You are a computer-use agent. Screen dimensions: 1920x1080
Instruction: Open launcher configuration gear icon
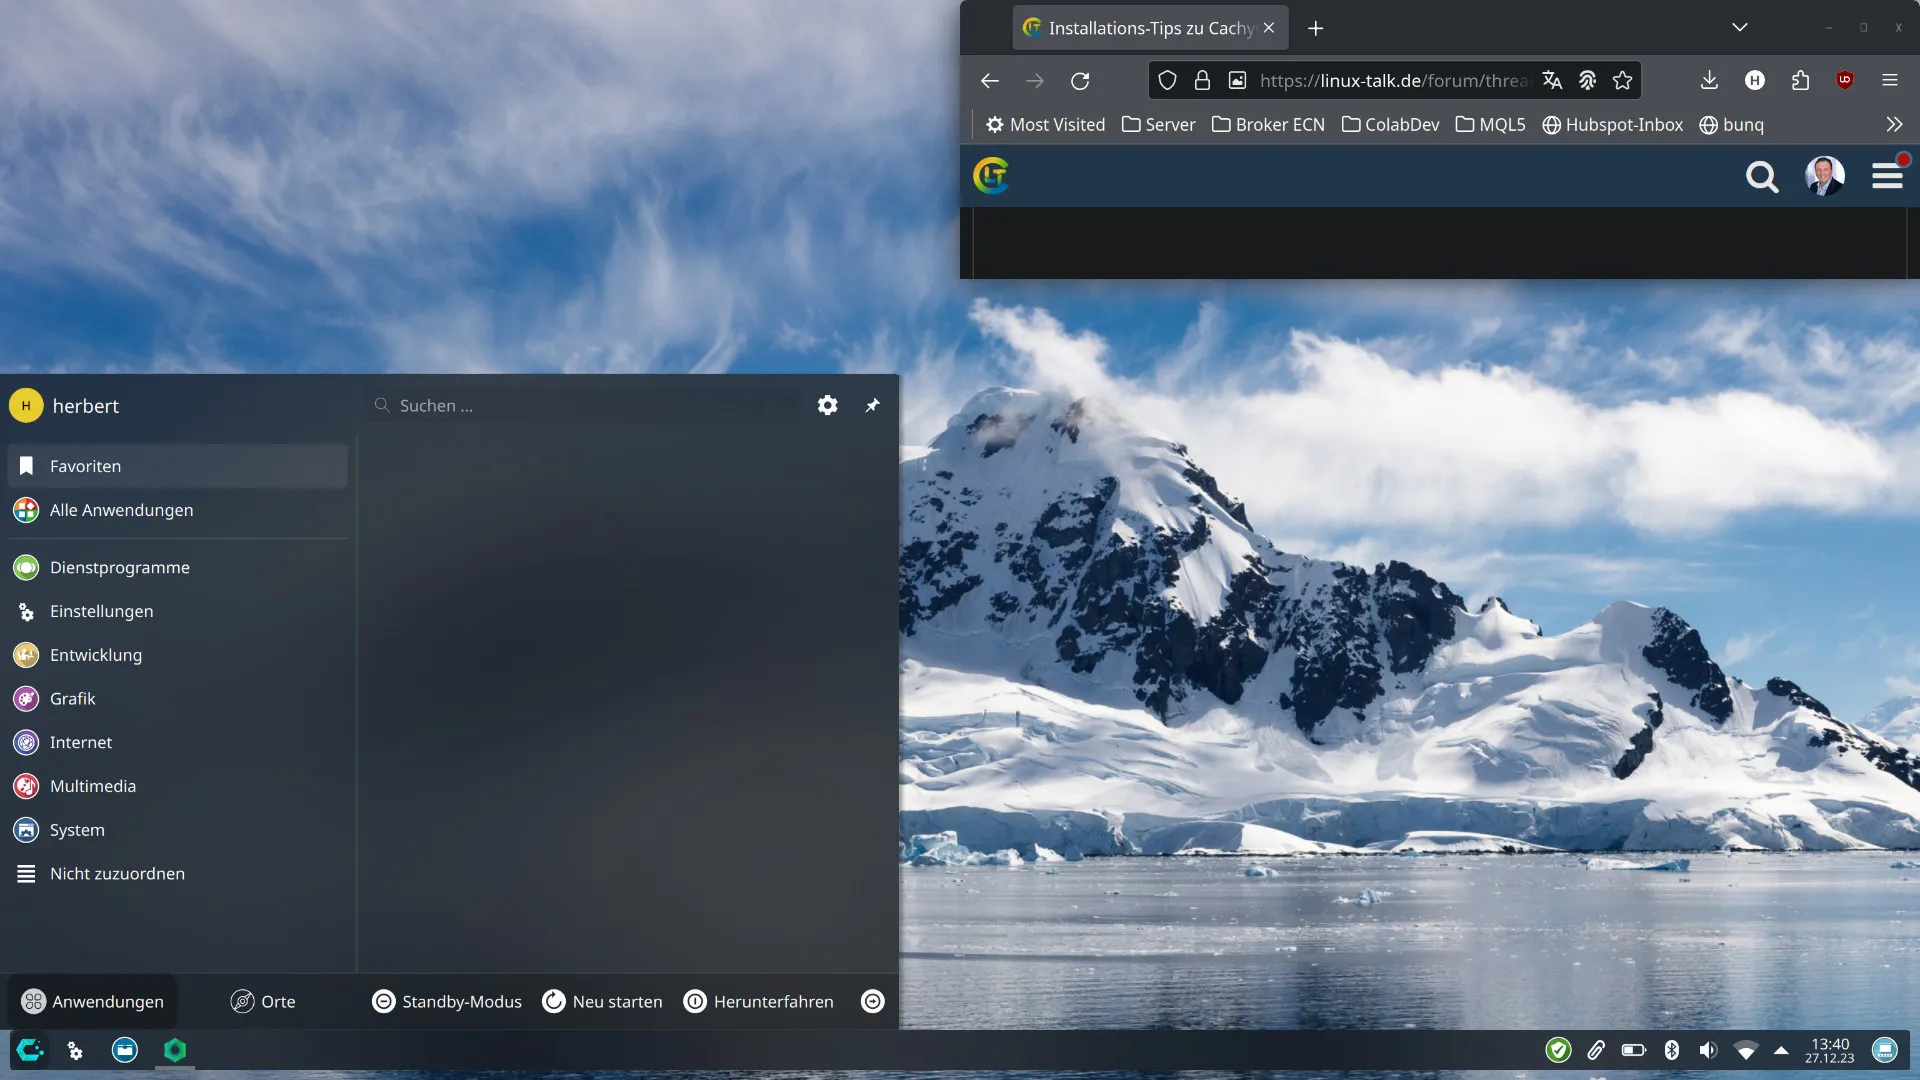click(827, 405)
